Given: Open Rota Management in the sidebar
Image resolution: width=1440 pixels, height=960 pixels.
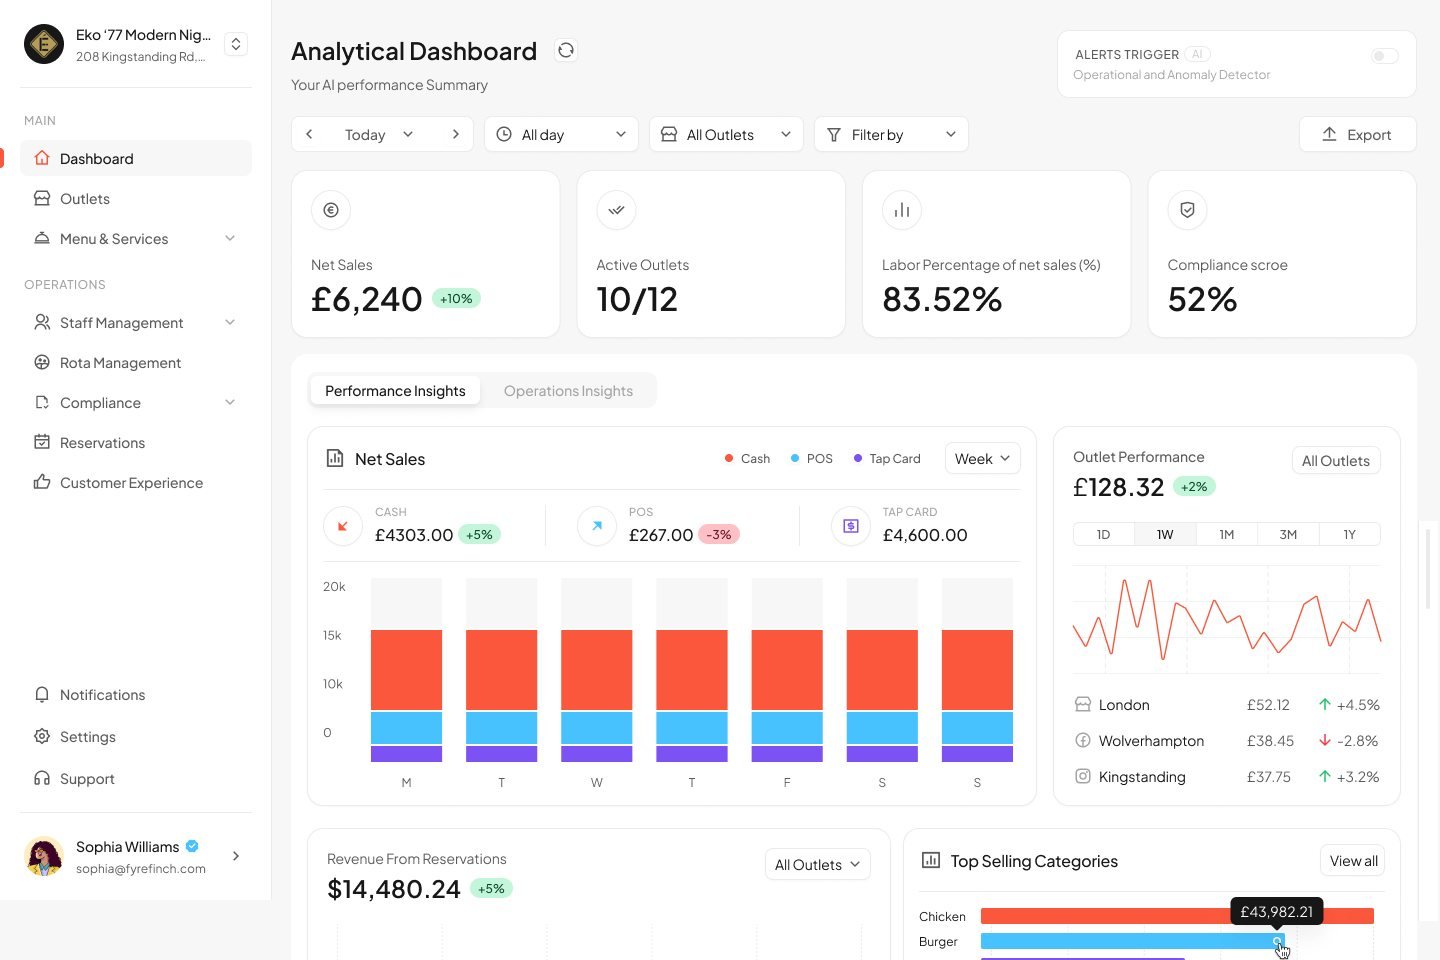Looking at the screenshot, I should coord(136,362).
